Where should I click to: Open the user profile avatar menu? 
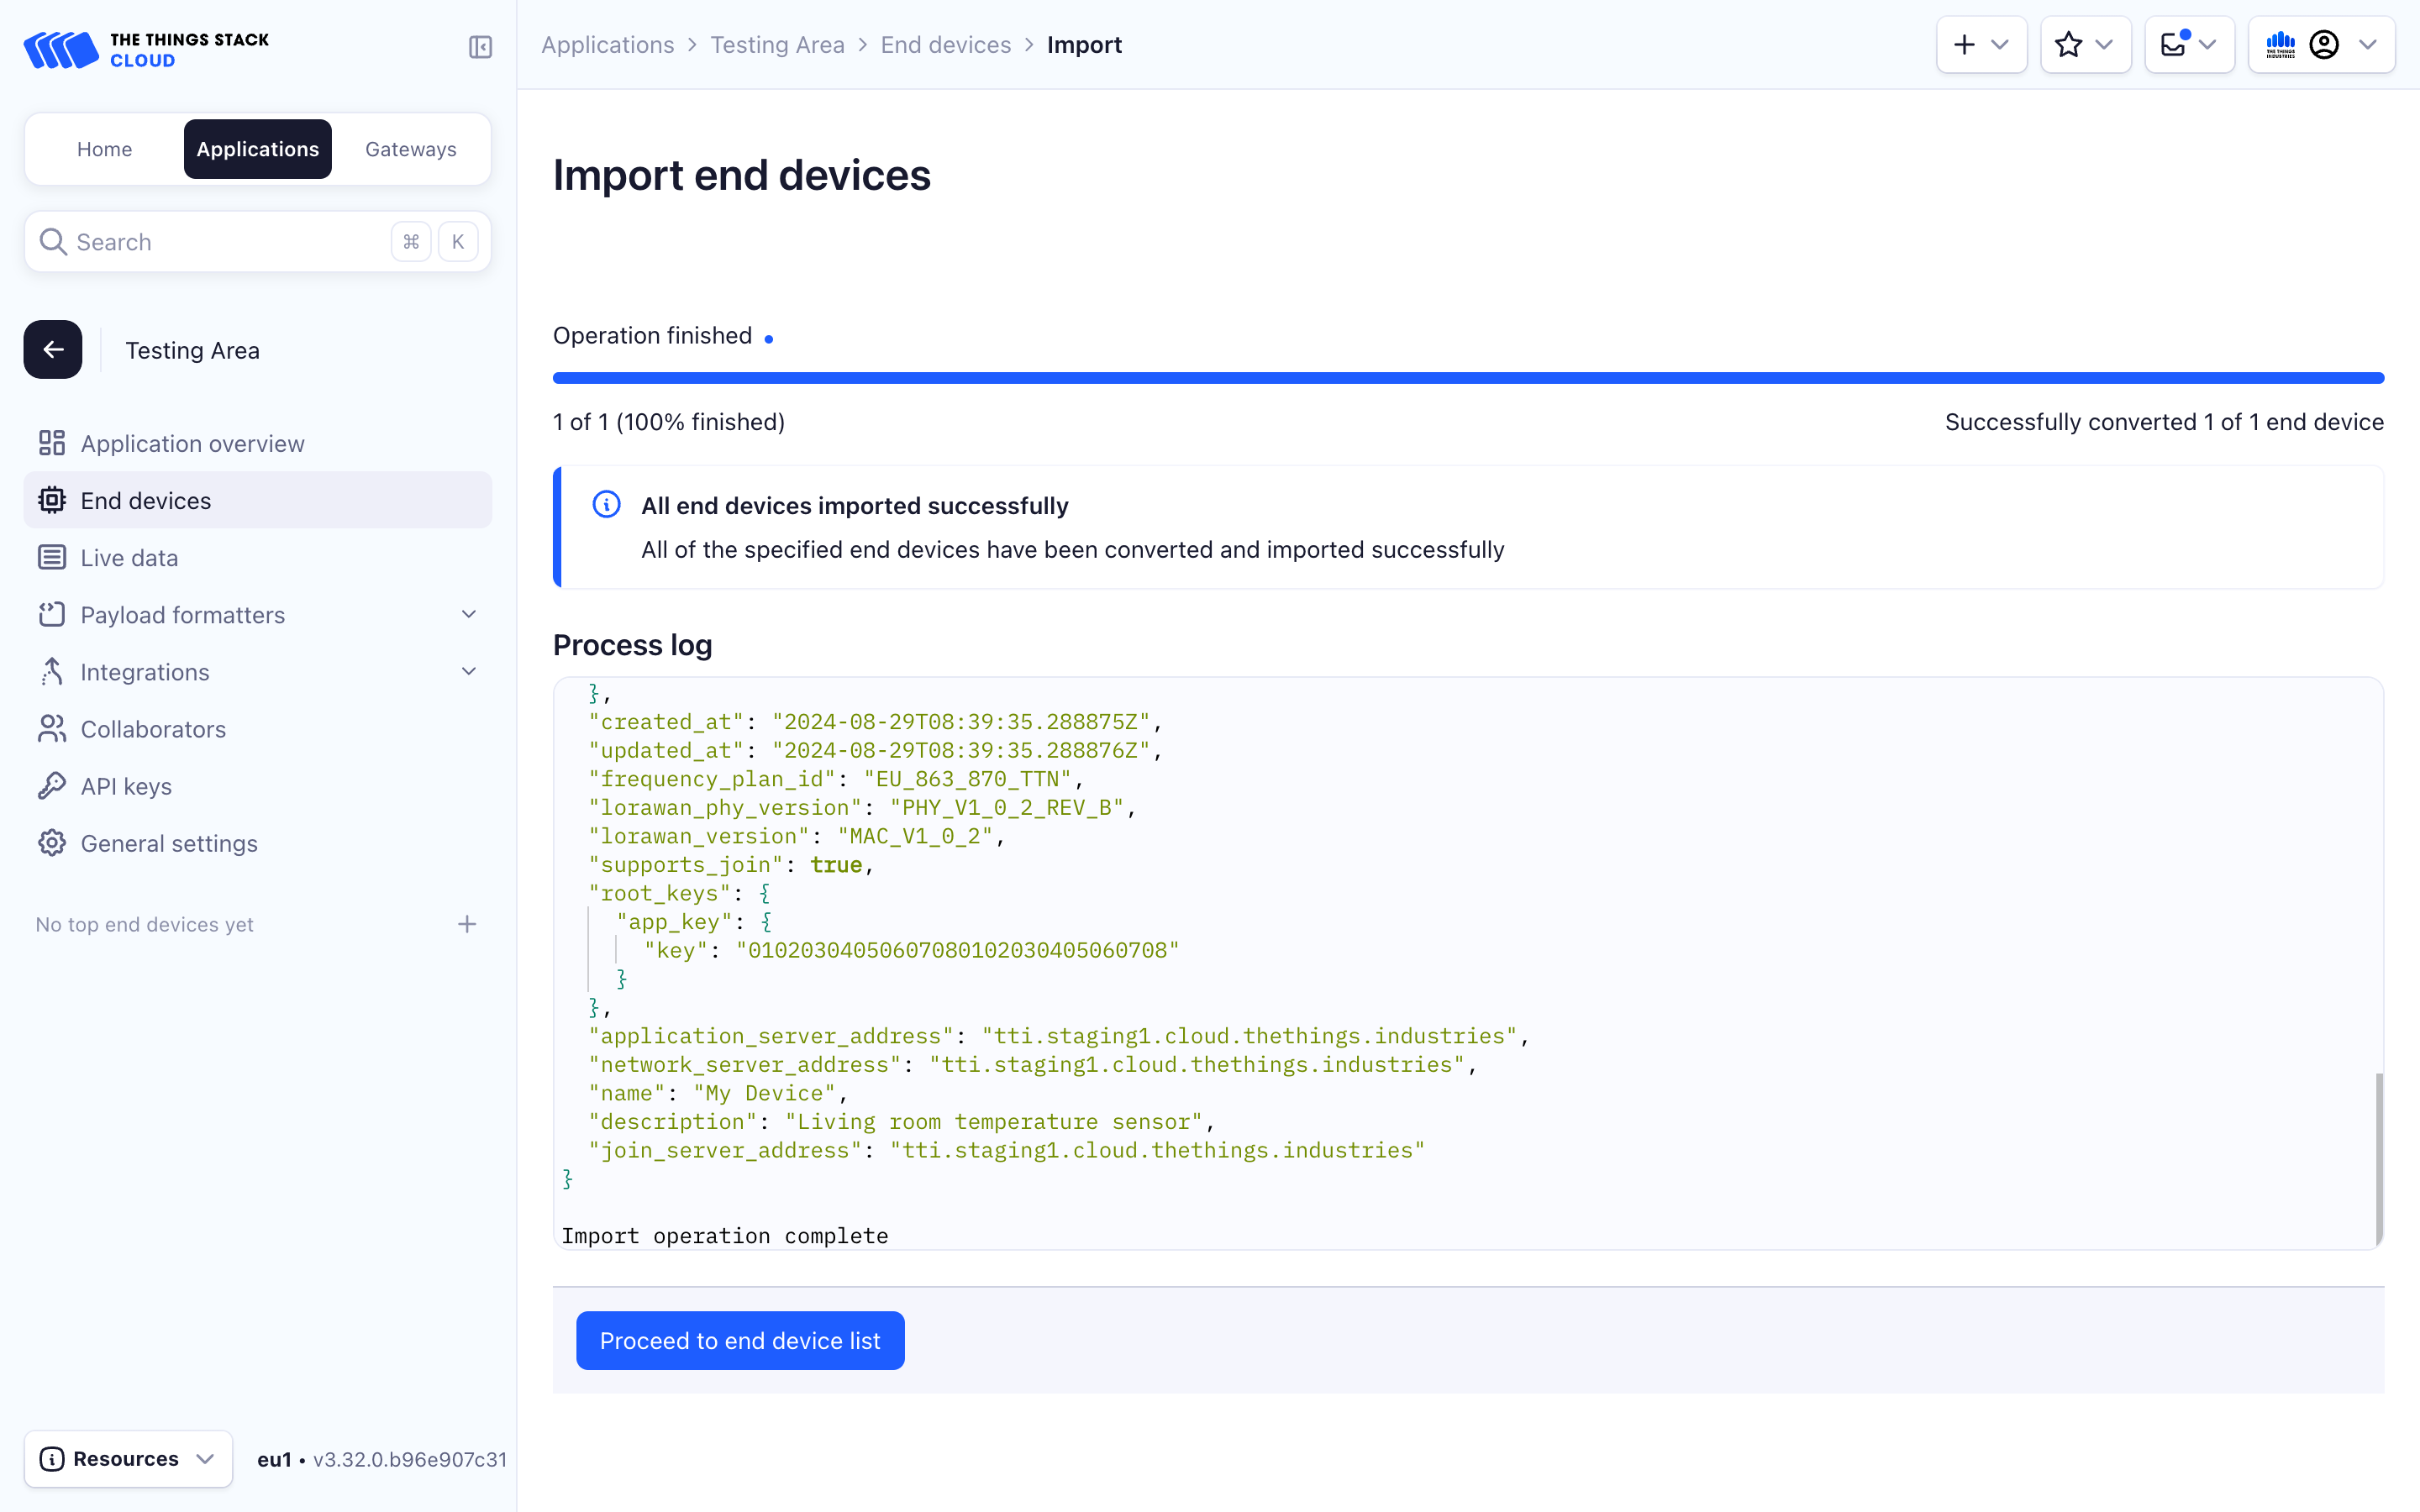(x=2322, y=45)
